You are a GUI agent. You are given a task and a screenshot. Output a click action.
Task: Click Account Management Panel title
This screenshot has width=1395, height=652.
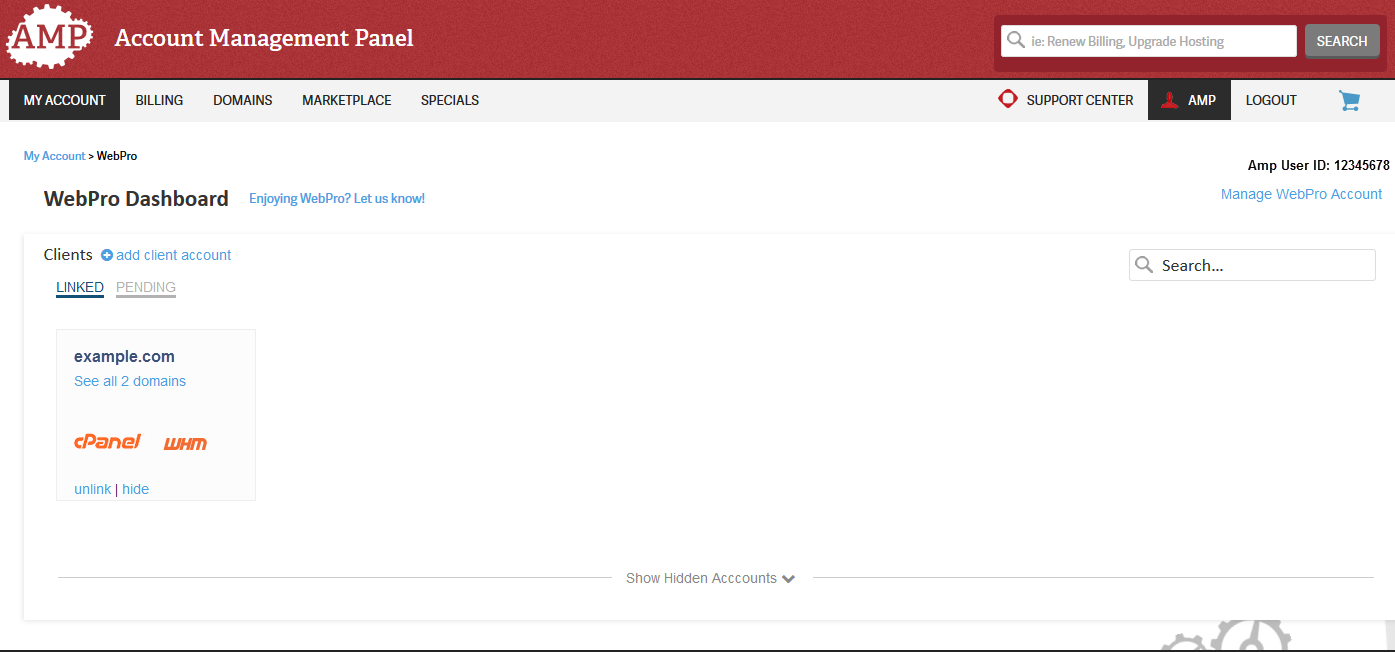(264, 38)
